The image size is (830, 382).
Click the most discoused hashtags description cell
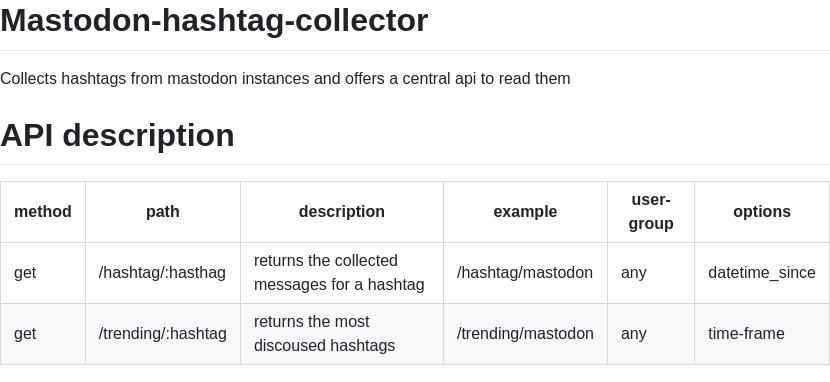tap(342, 334)
